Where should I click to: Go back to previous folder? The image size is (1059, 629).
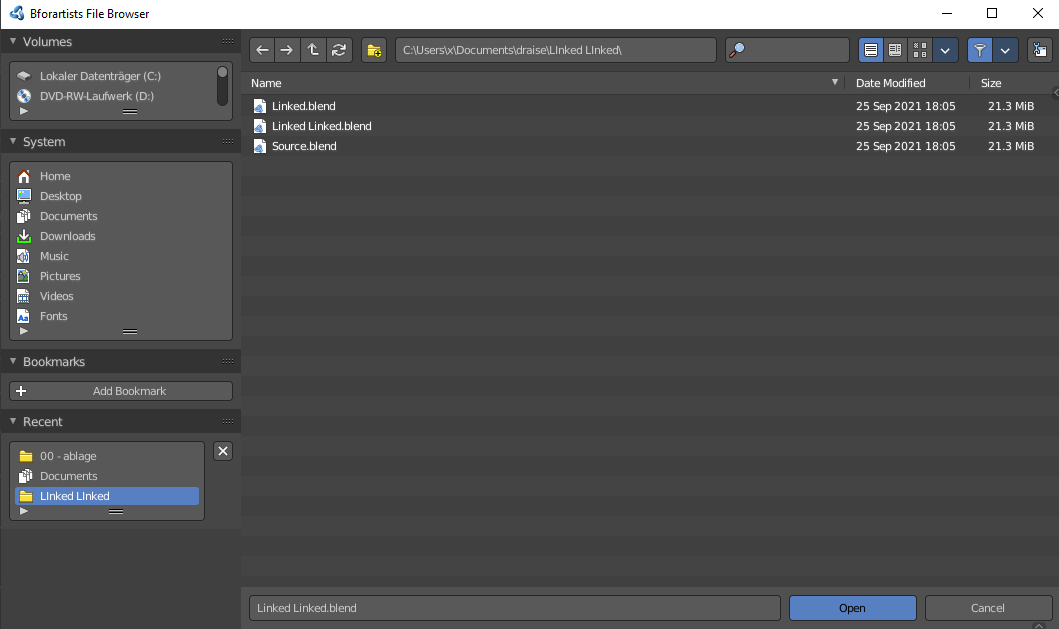pyautogui.click(x=262, y=50)
